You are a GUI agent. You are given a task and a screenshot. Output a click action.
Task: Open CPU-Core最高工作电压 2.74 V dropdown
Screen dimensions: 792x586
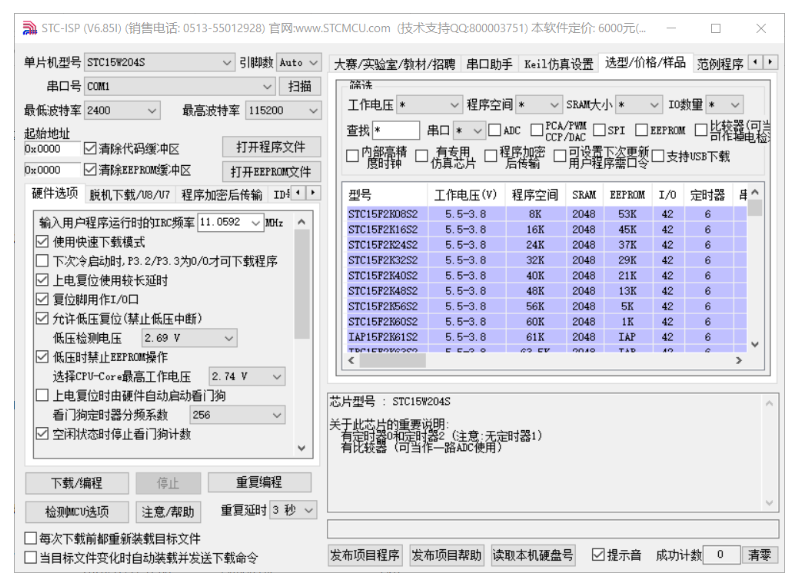click(x=247, y=376)
